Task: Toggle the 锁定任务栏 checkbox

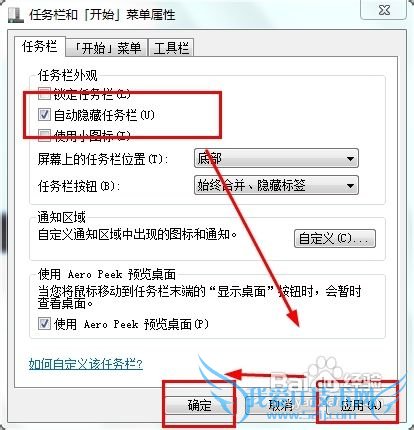Action: (x=44, y=94)
